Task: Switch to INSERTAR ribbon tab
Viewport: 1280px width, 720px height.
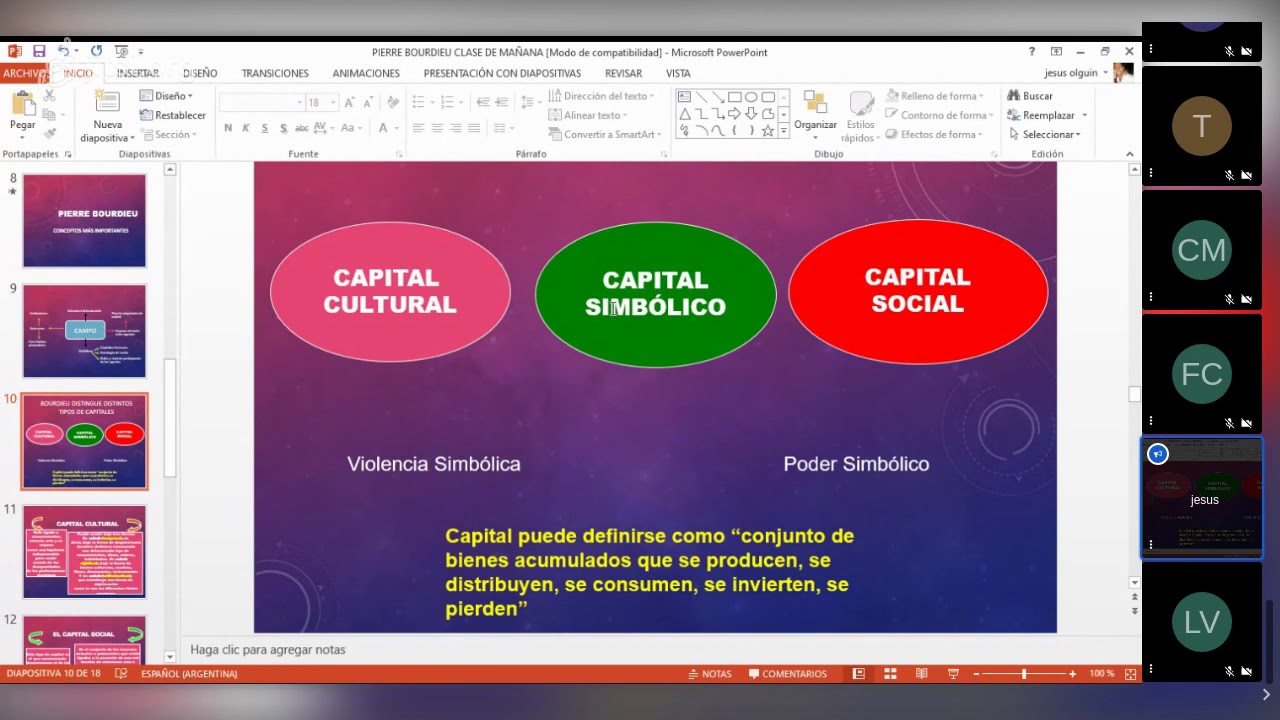Action: (138, 73)
